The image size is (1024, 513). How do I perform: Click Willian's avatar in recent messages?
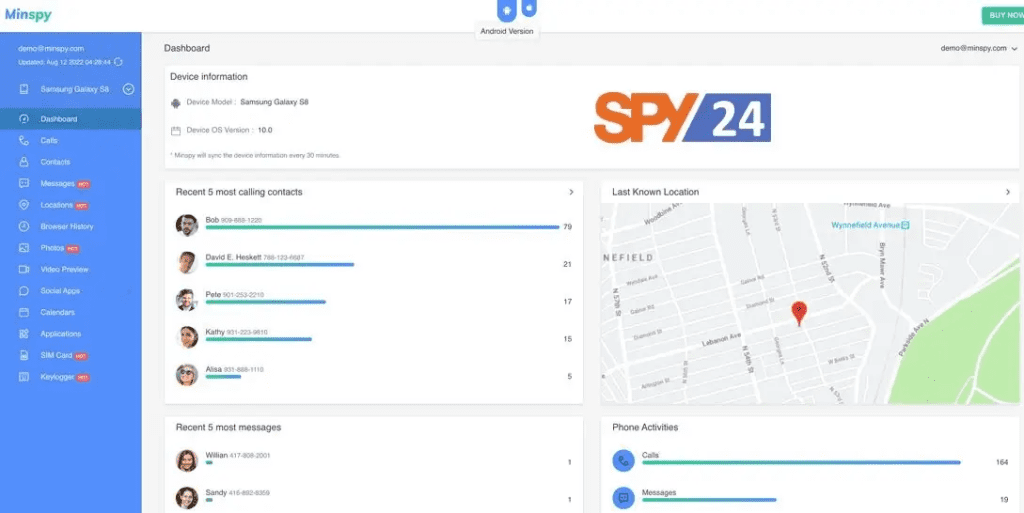187,460
